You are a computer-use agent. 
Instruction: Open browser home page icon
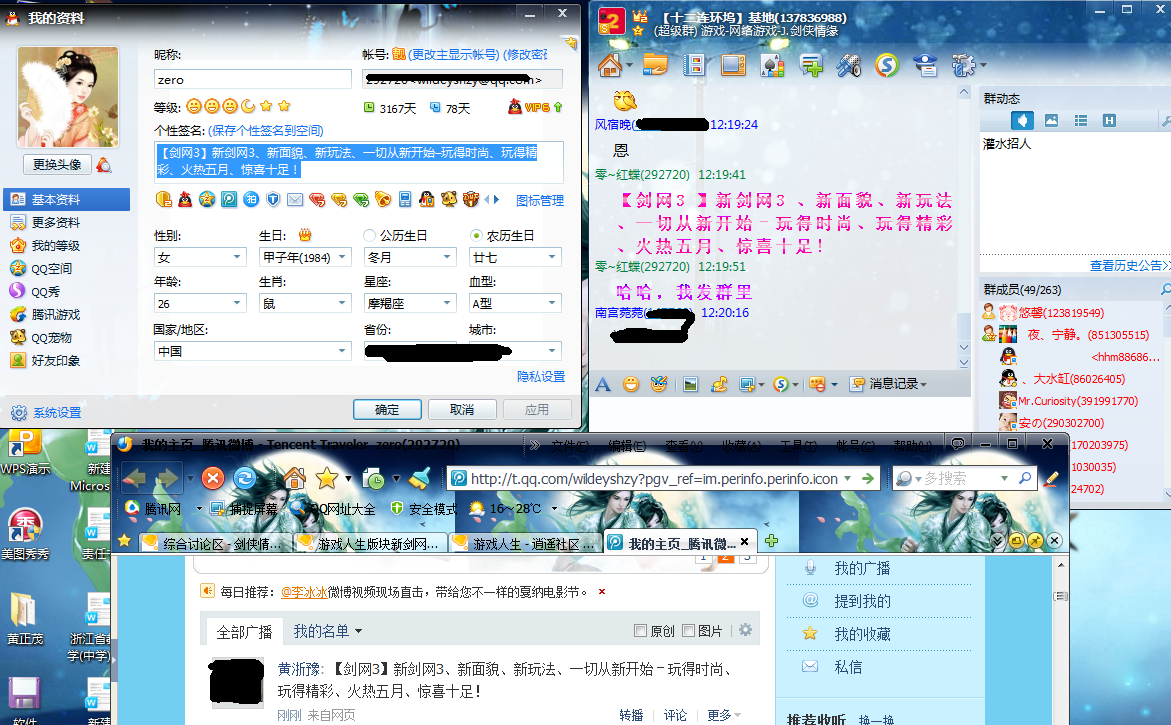pos(294,478)
